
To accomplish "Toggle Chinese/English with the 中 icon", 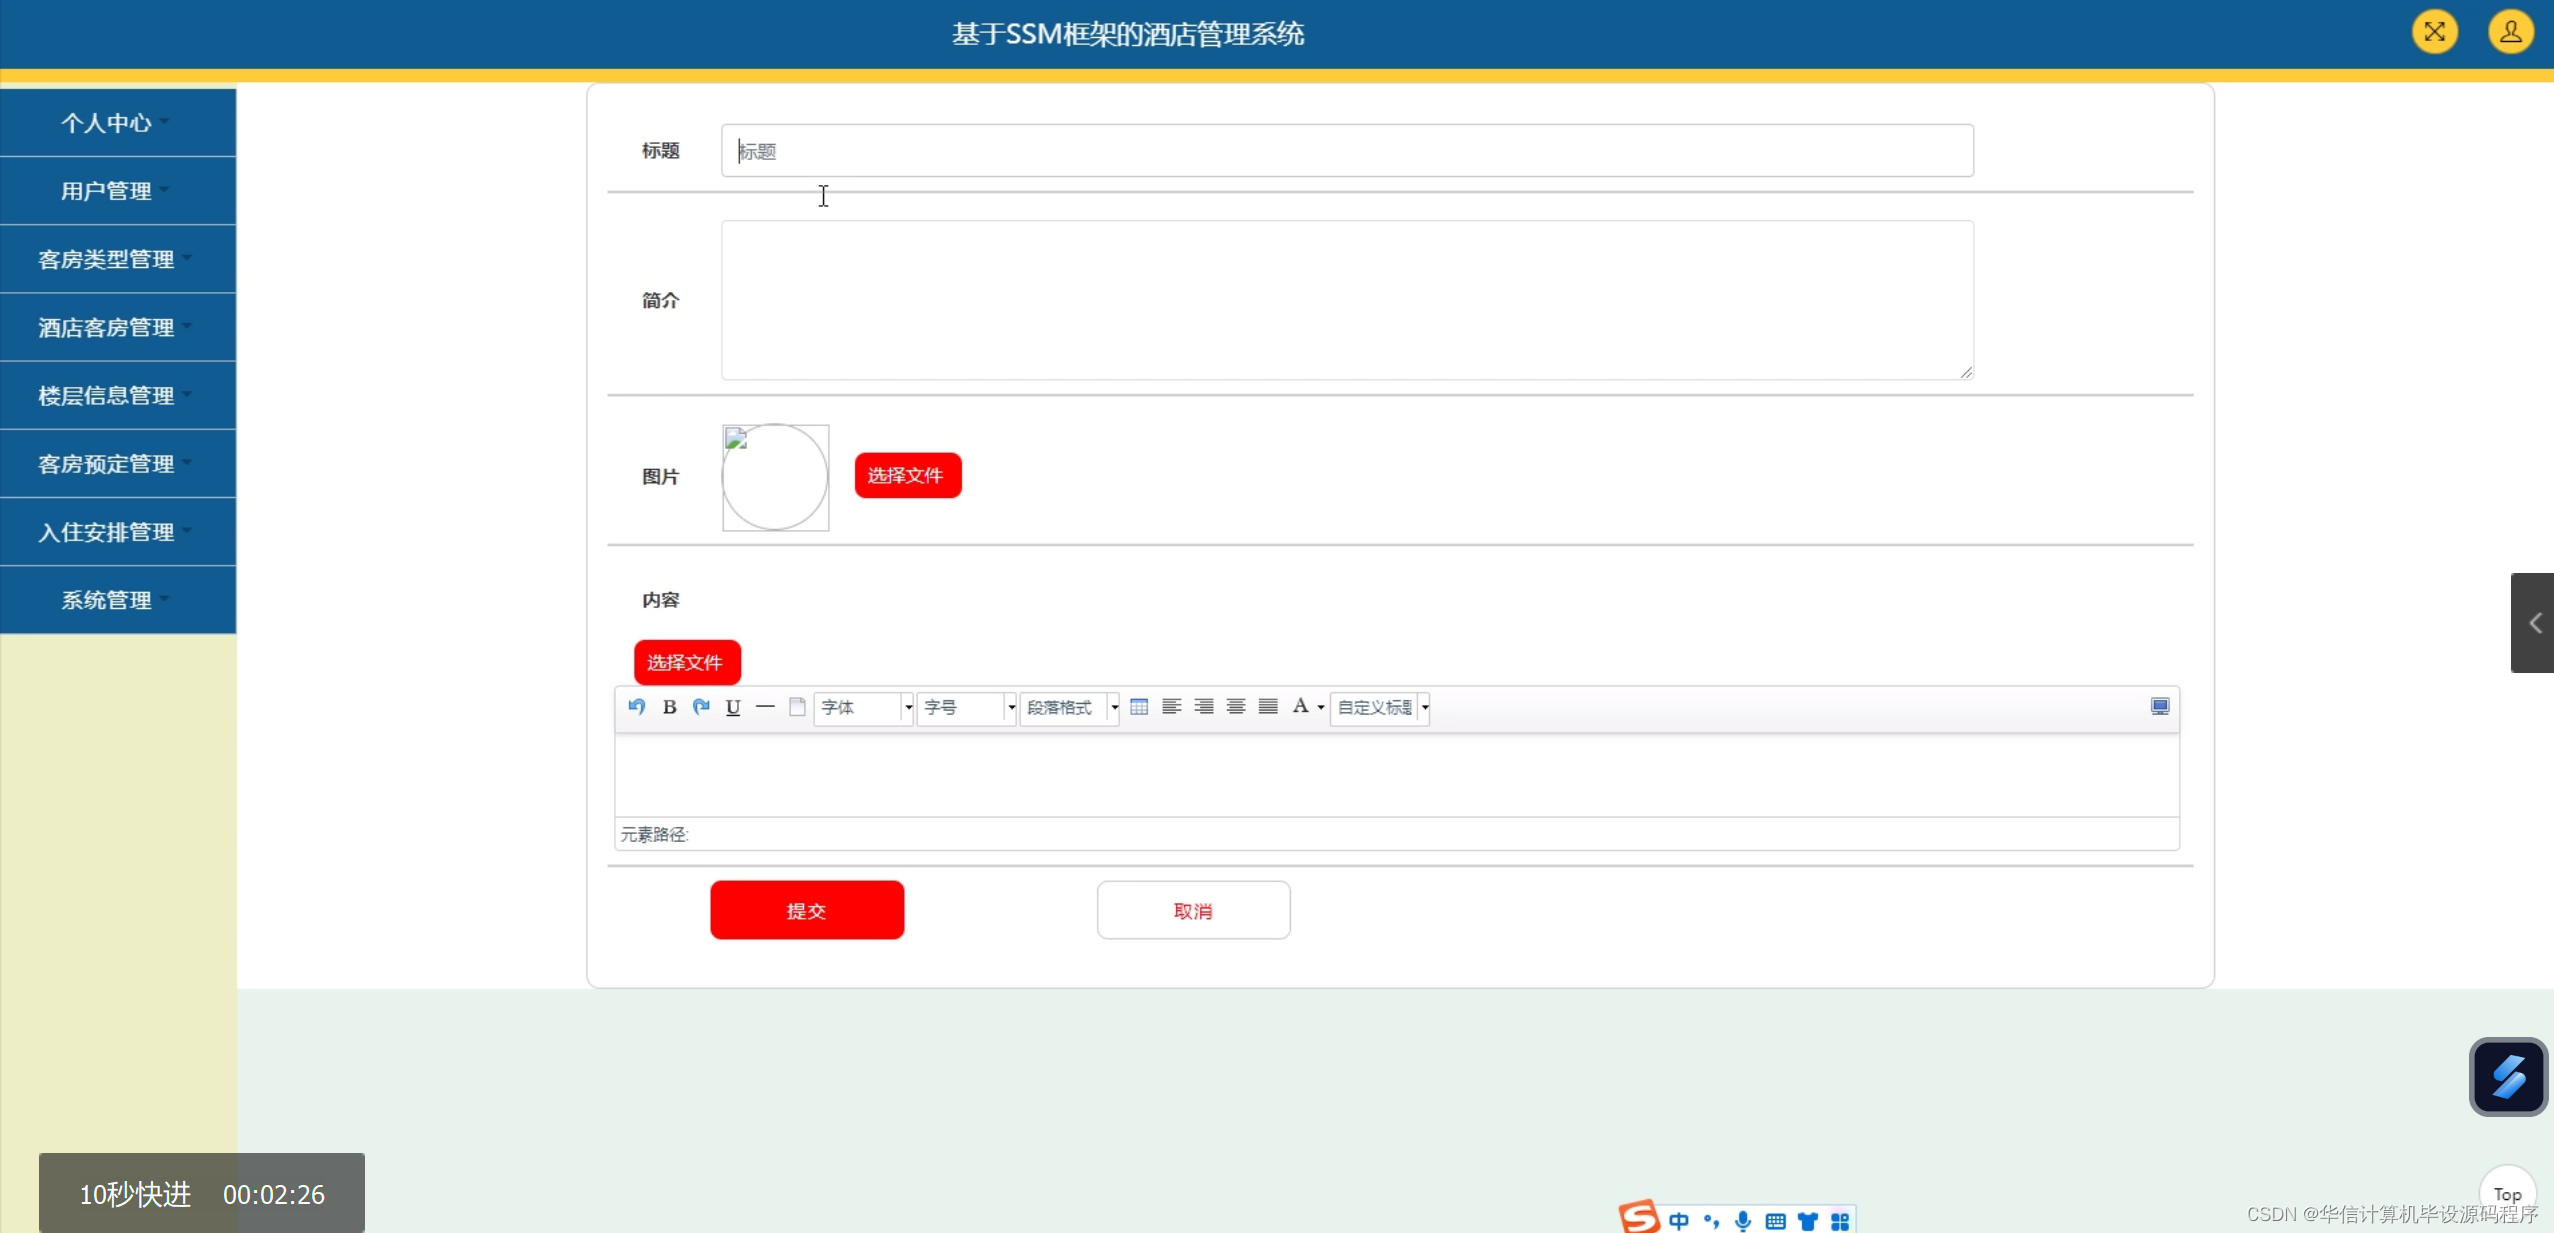I will click(x=1678, y=1221).
